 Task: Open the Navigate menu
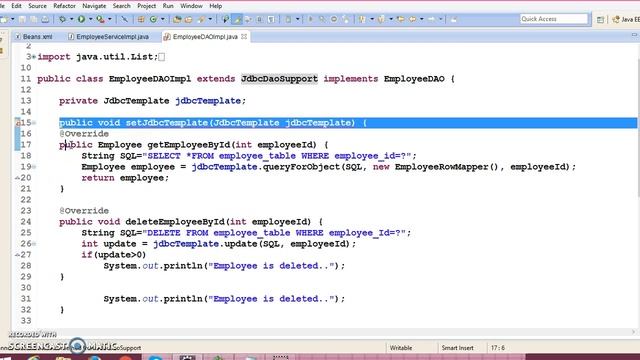94,6
